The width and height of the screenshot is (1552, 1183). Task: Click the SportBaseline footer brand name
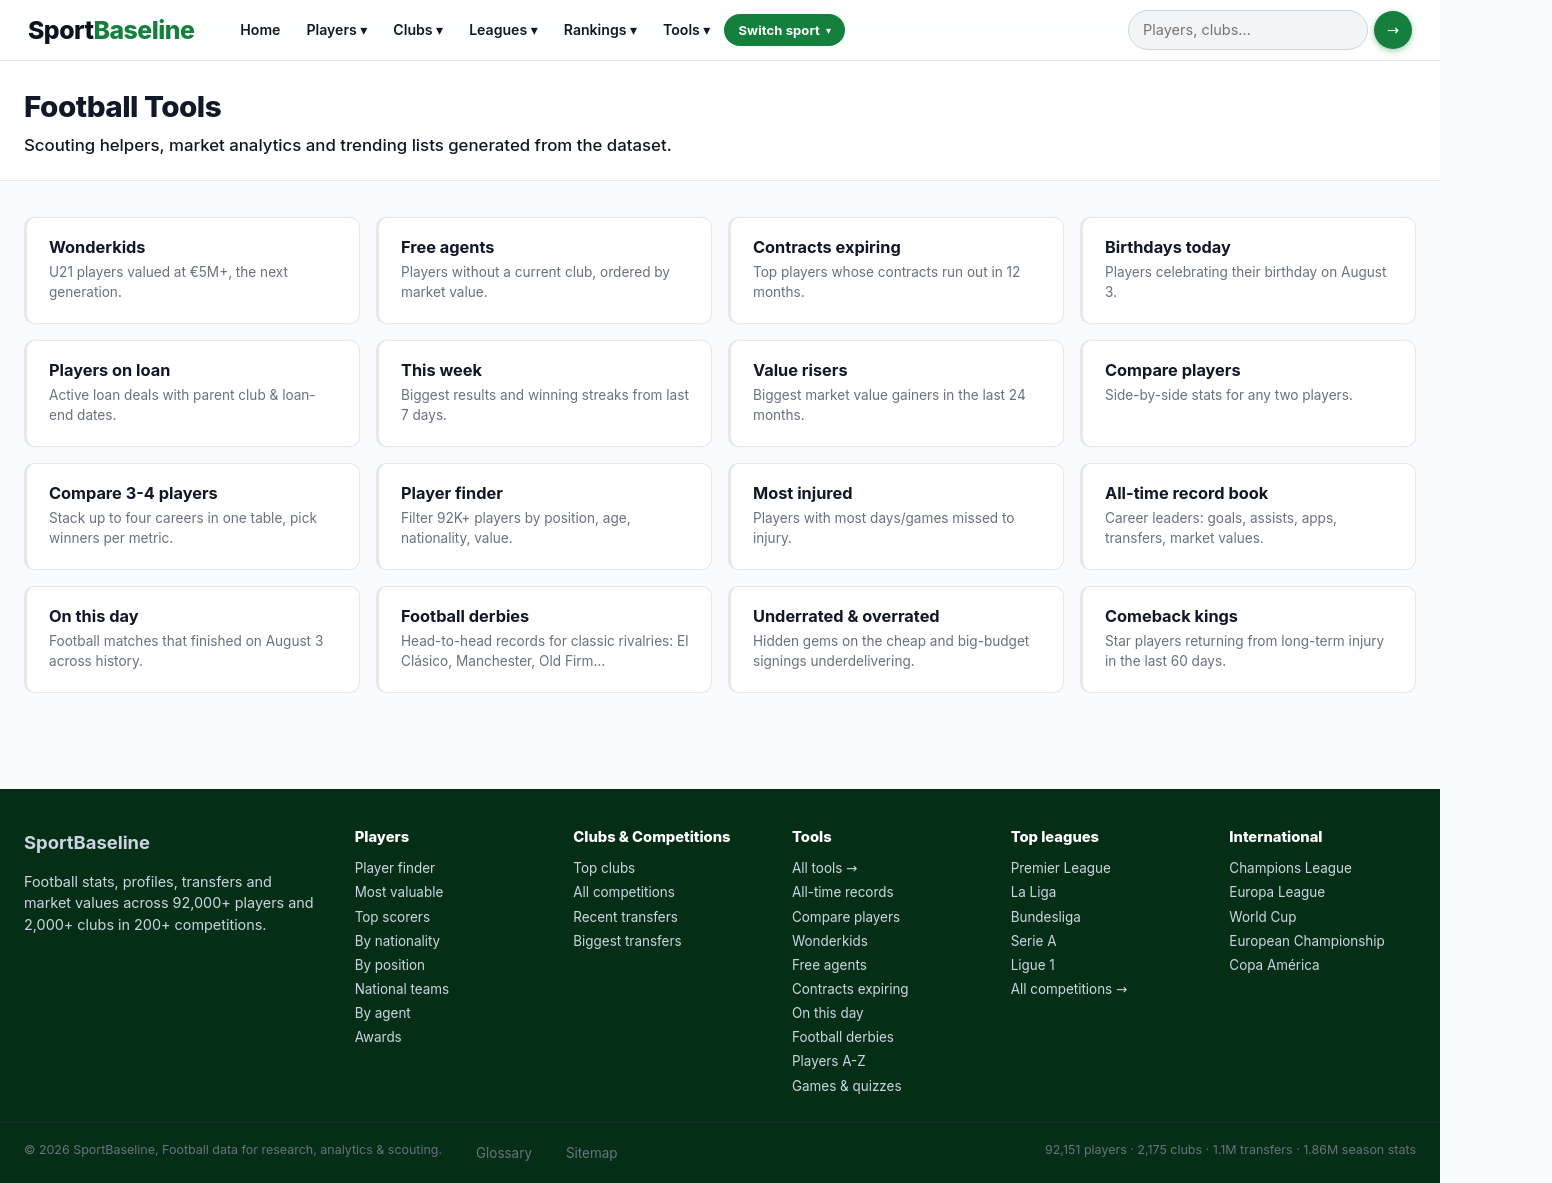(x=87, y=843)
